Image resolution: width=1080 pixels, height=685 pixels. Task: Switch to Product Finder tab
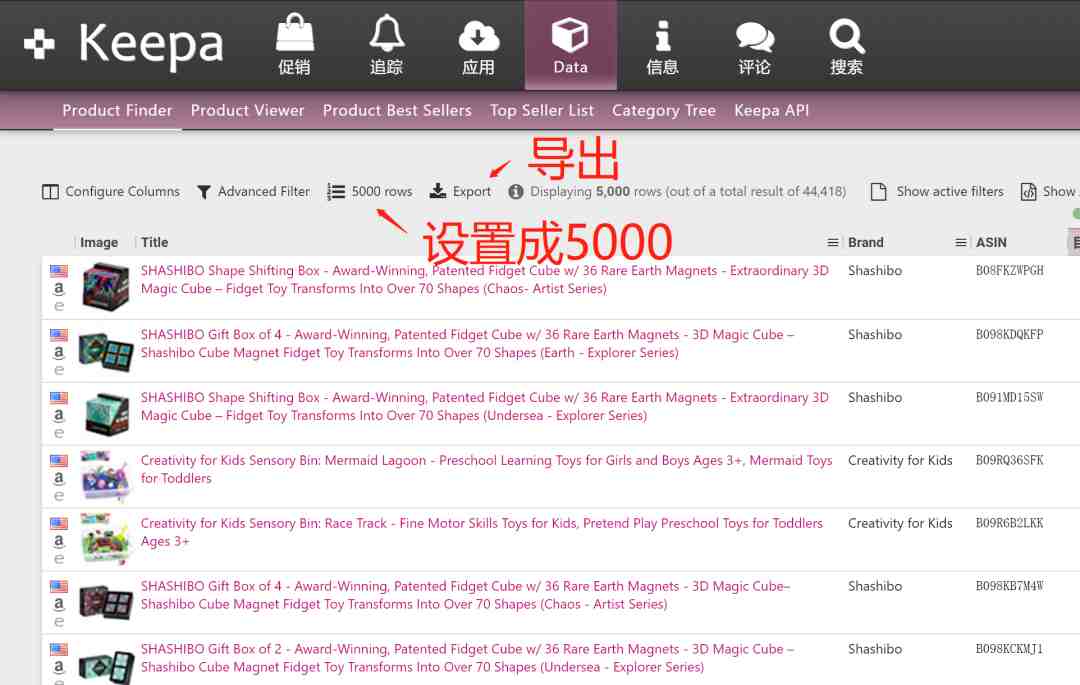click(x=117, y=110)
